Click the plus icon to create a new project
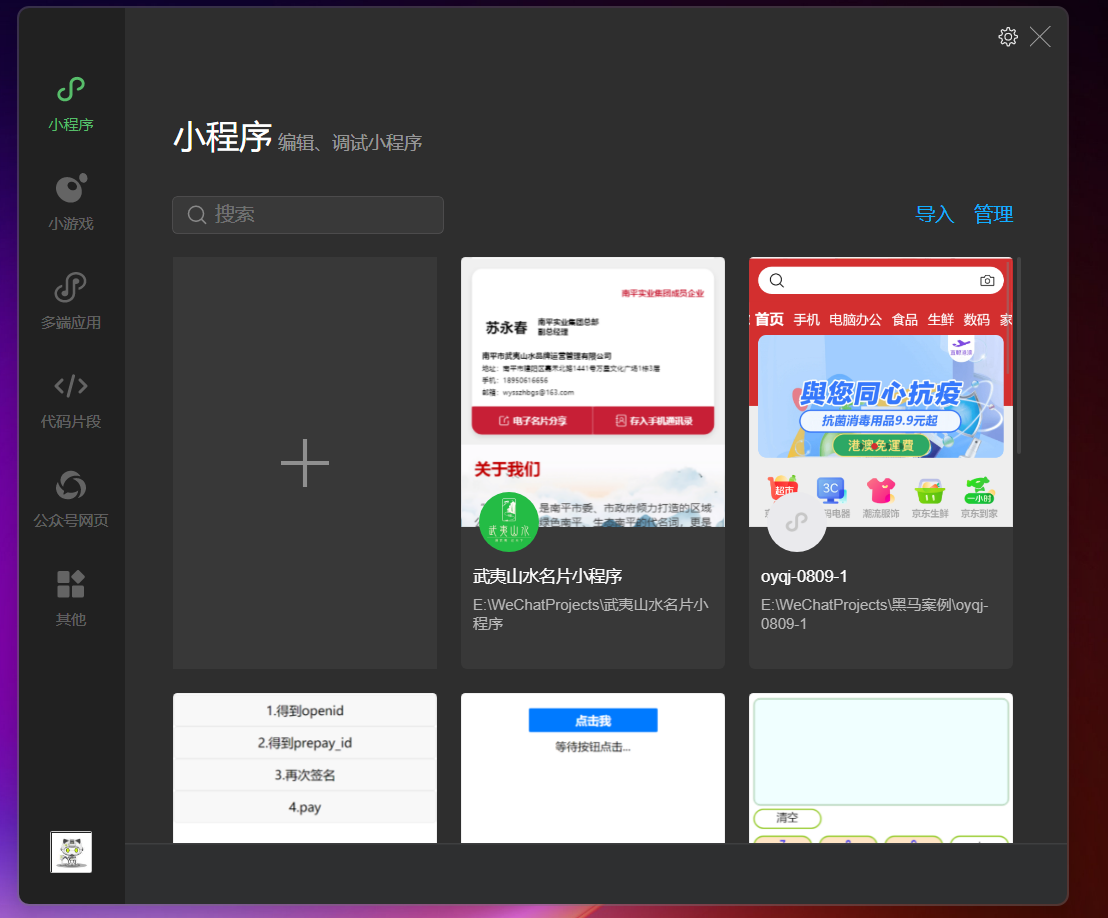The width and height of the screenshot is (1108, 918). click(x=304, y=462)
